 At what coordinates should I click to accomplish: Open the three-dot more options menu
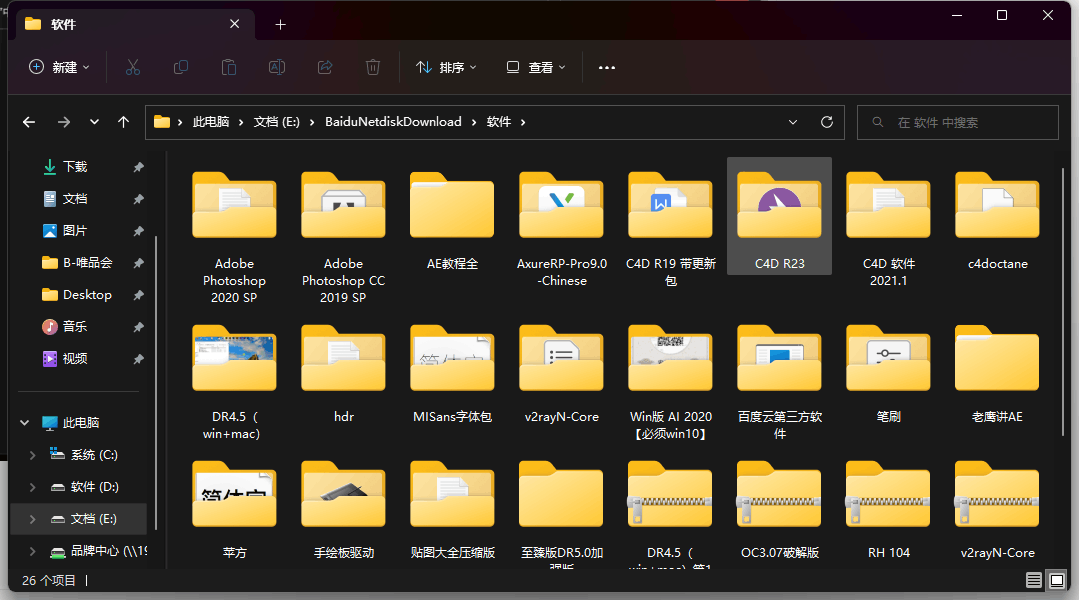pos(607,67)
